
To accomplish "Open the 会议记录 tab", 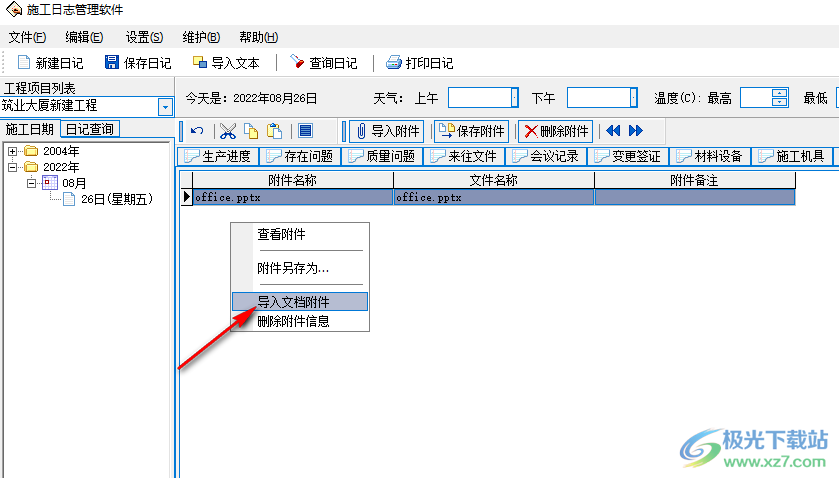I will click(546, 156).
